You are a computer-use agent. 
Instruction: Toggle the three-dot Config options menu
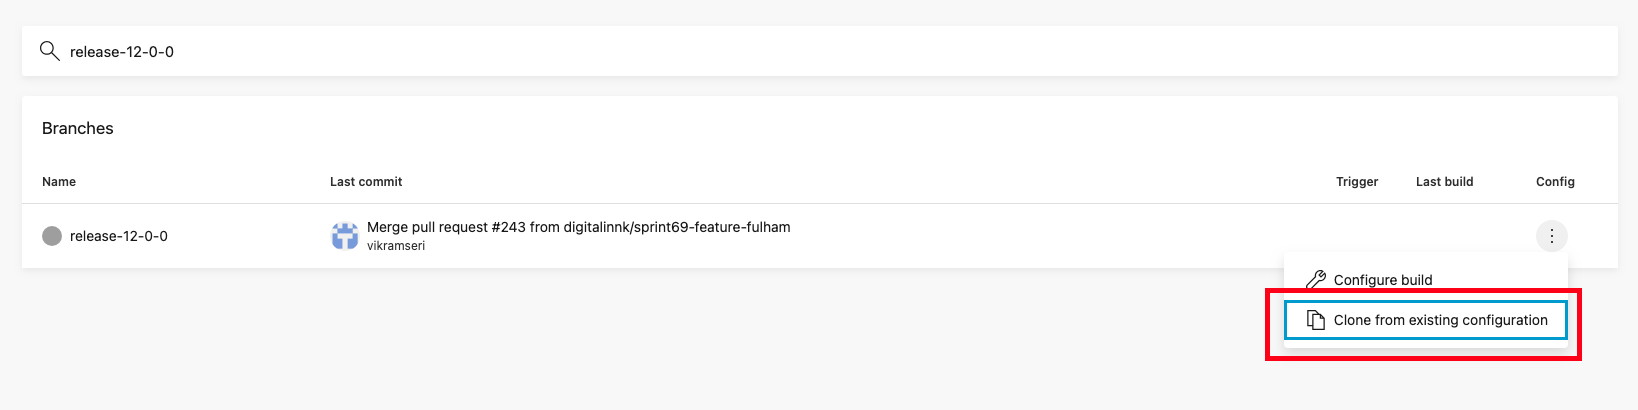tap(1551, 236)
